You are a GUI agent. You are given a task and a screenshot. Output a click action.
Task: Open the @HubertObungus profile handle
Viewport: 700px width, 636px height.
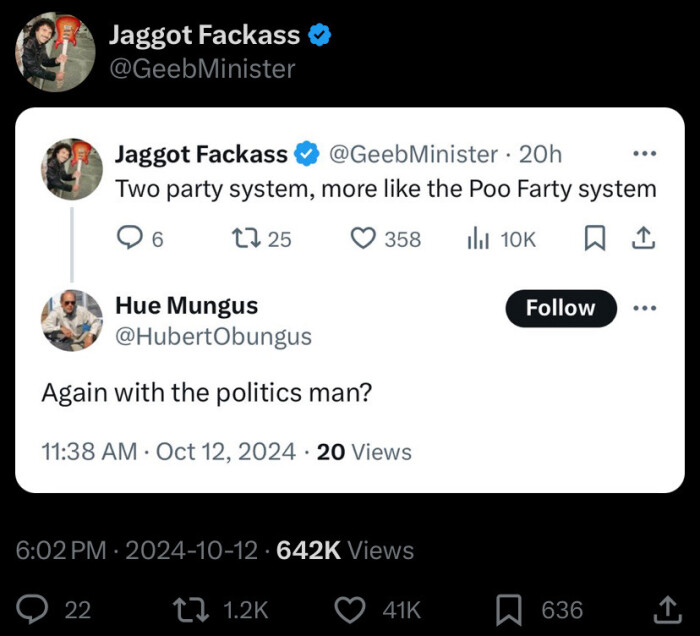[x=213, y=337]
